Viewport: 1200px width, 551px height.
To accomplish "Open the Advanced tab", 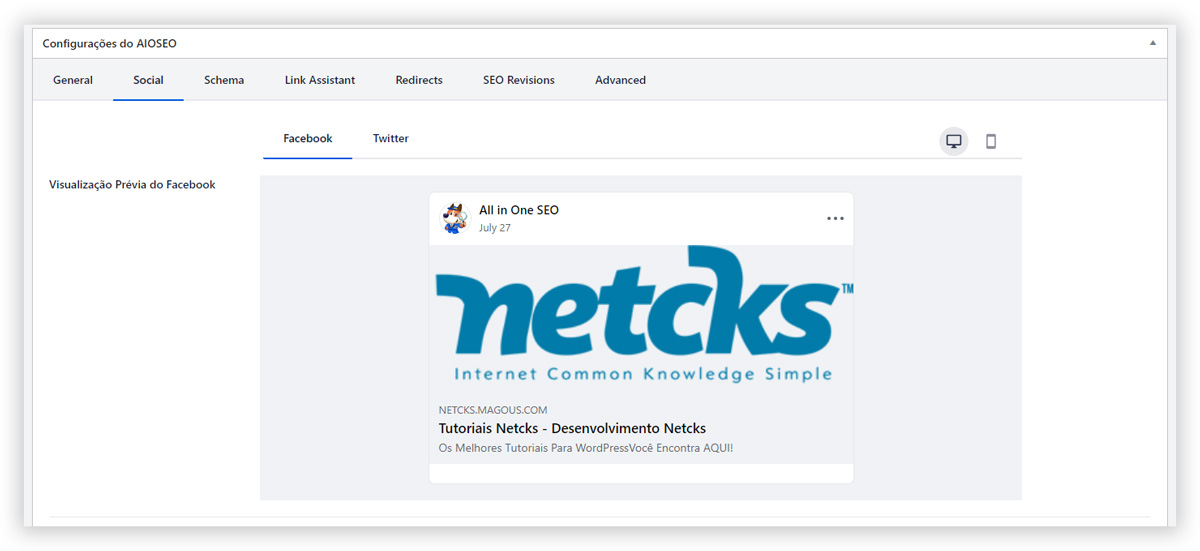I will click(620, 80).
